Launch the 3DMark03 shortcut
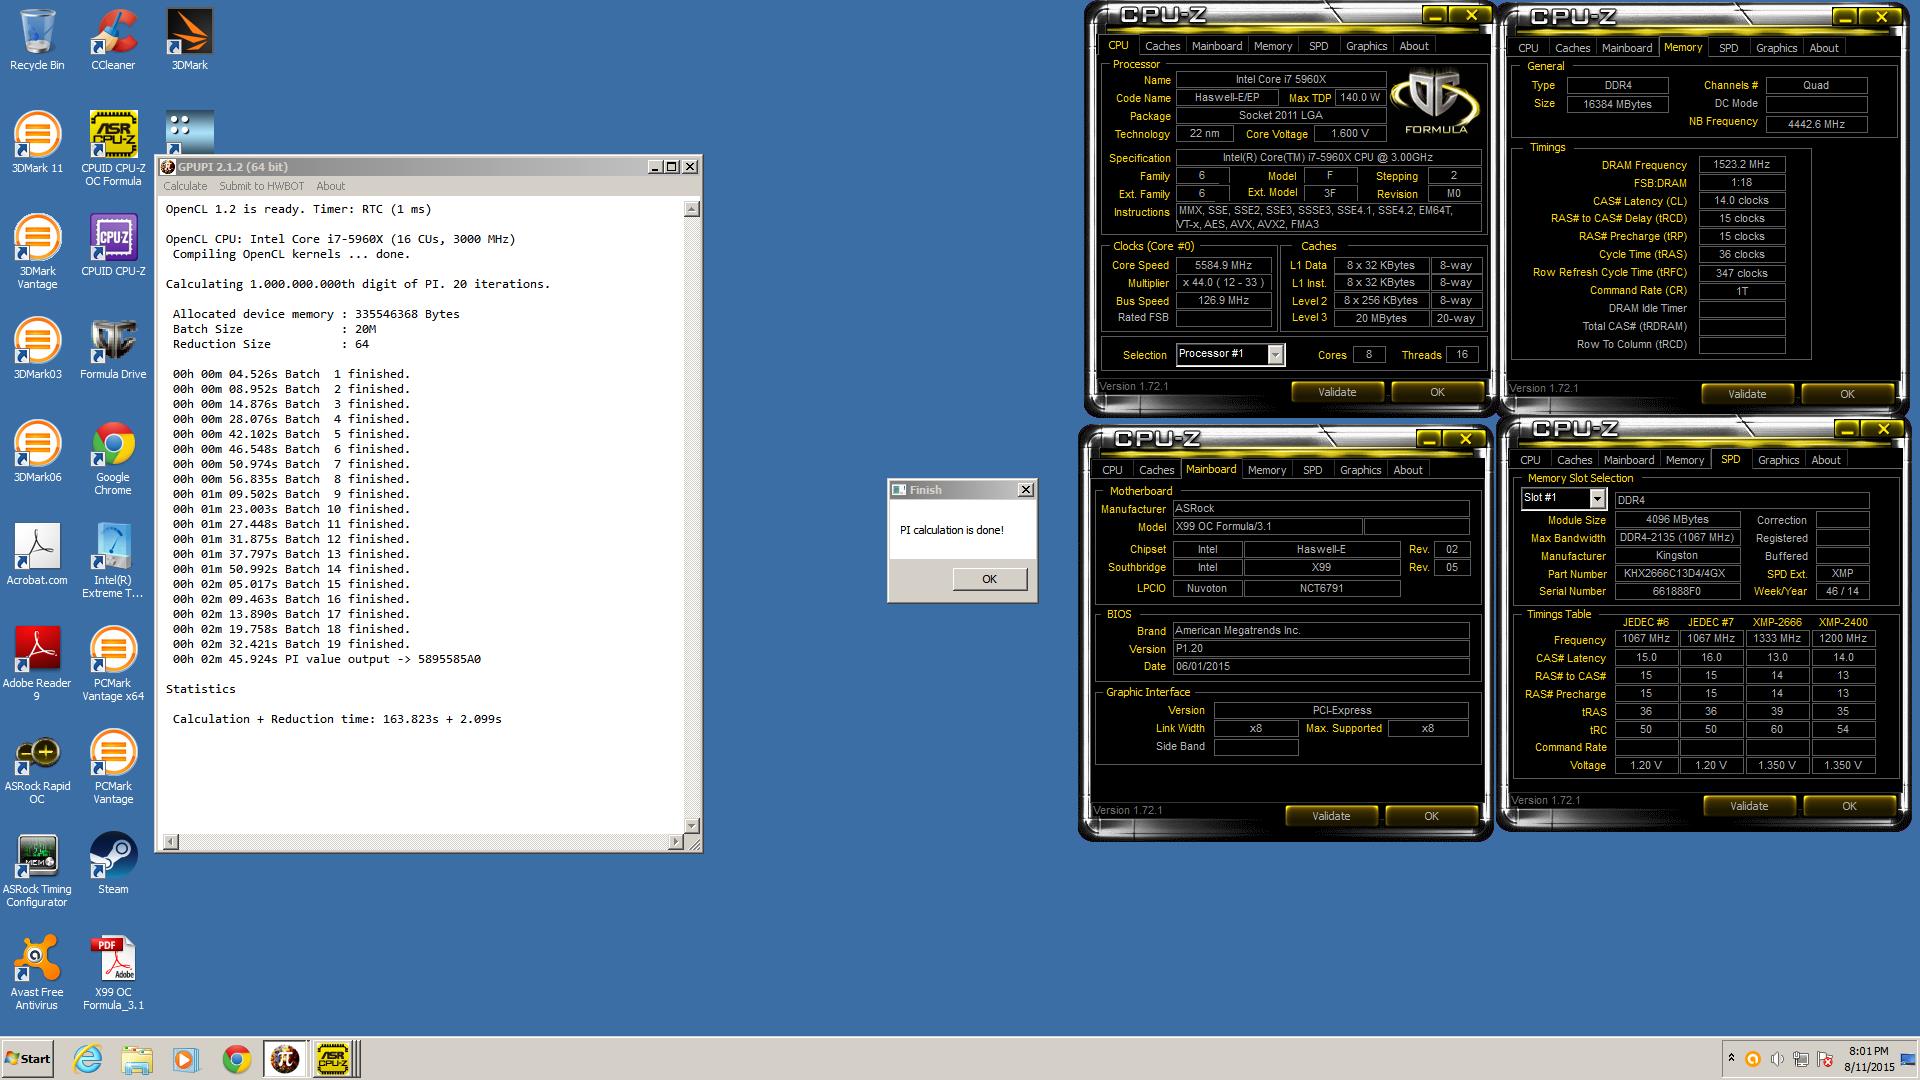 pos(37,349)
